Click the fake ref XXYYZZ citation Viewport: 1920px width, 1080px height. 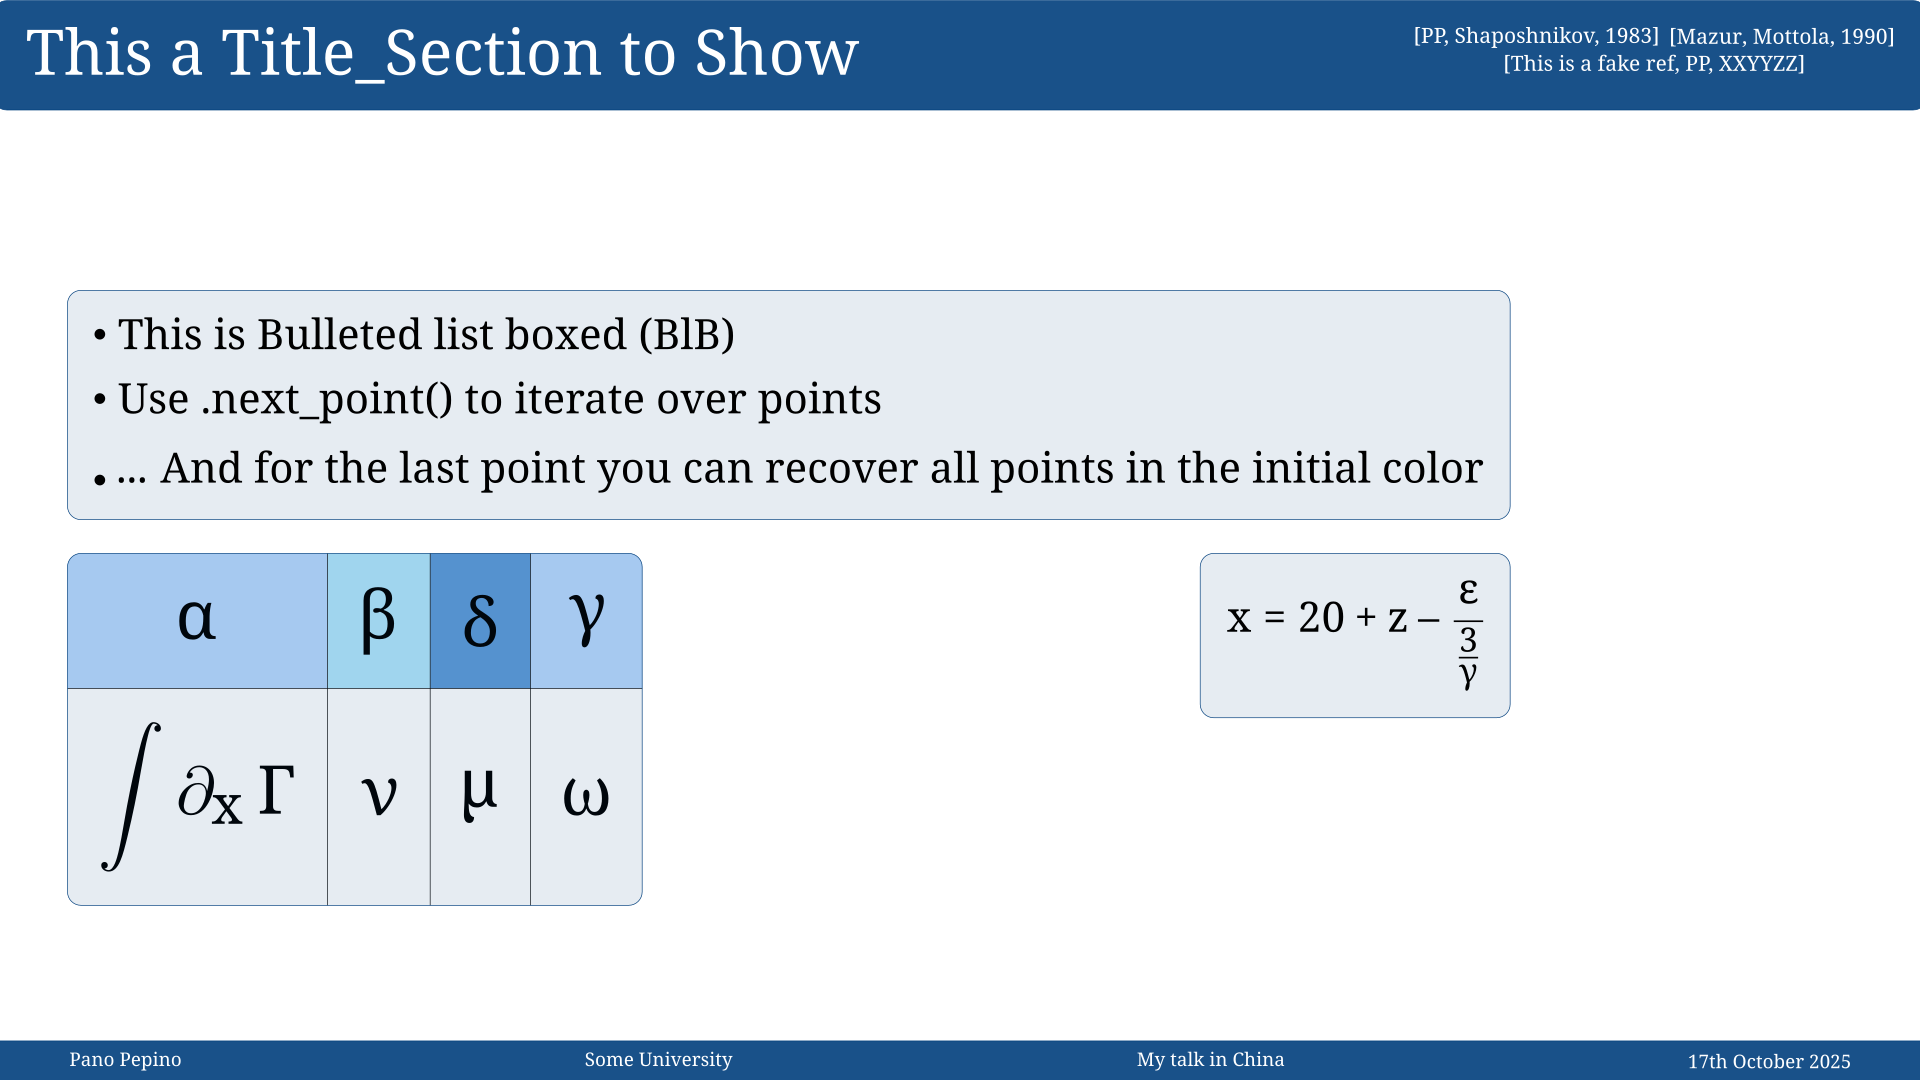click(x=1653, y=64)
